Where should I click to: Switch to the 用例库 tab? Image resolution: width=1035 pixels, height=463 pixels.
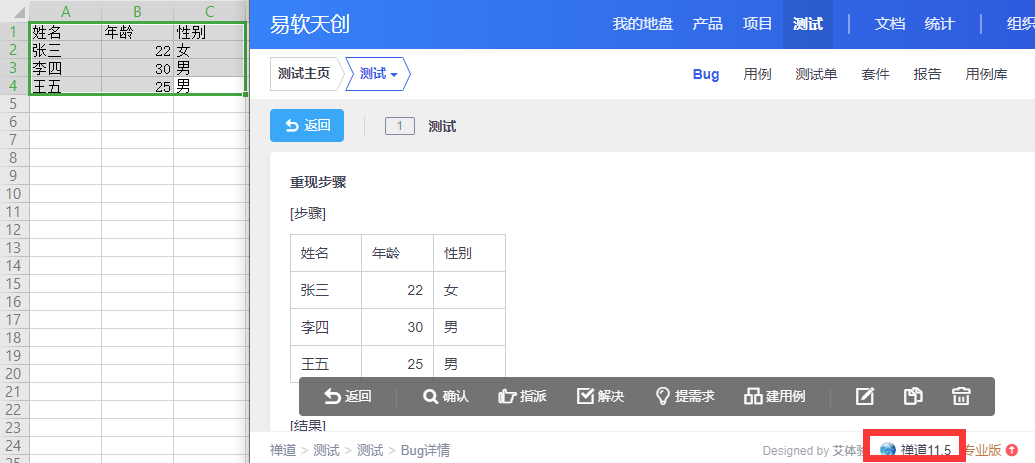[986, 74]
